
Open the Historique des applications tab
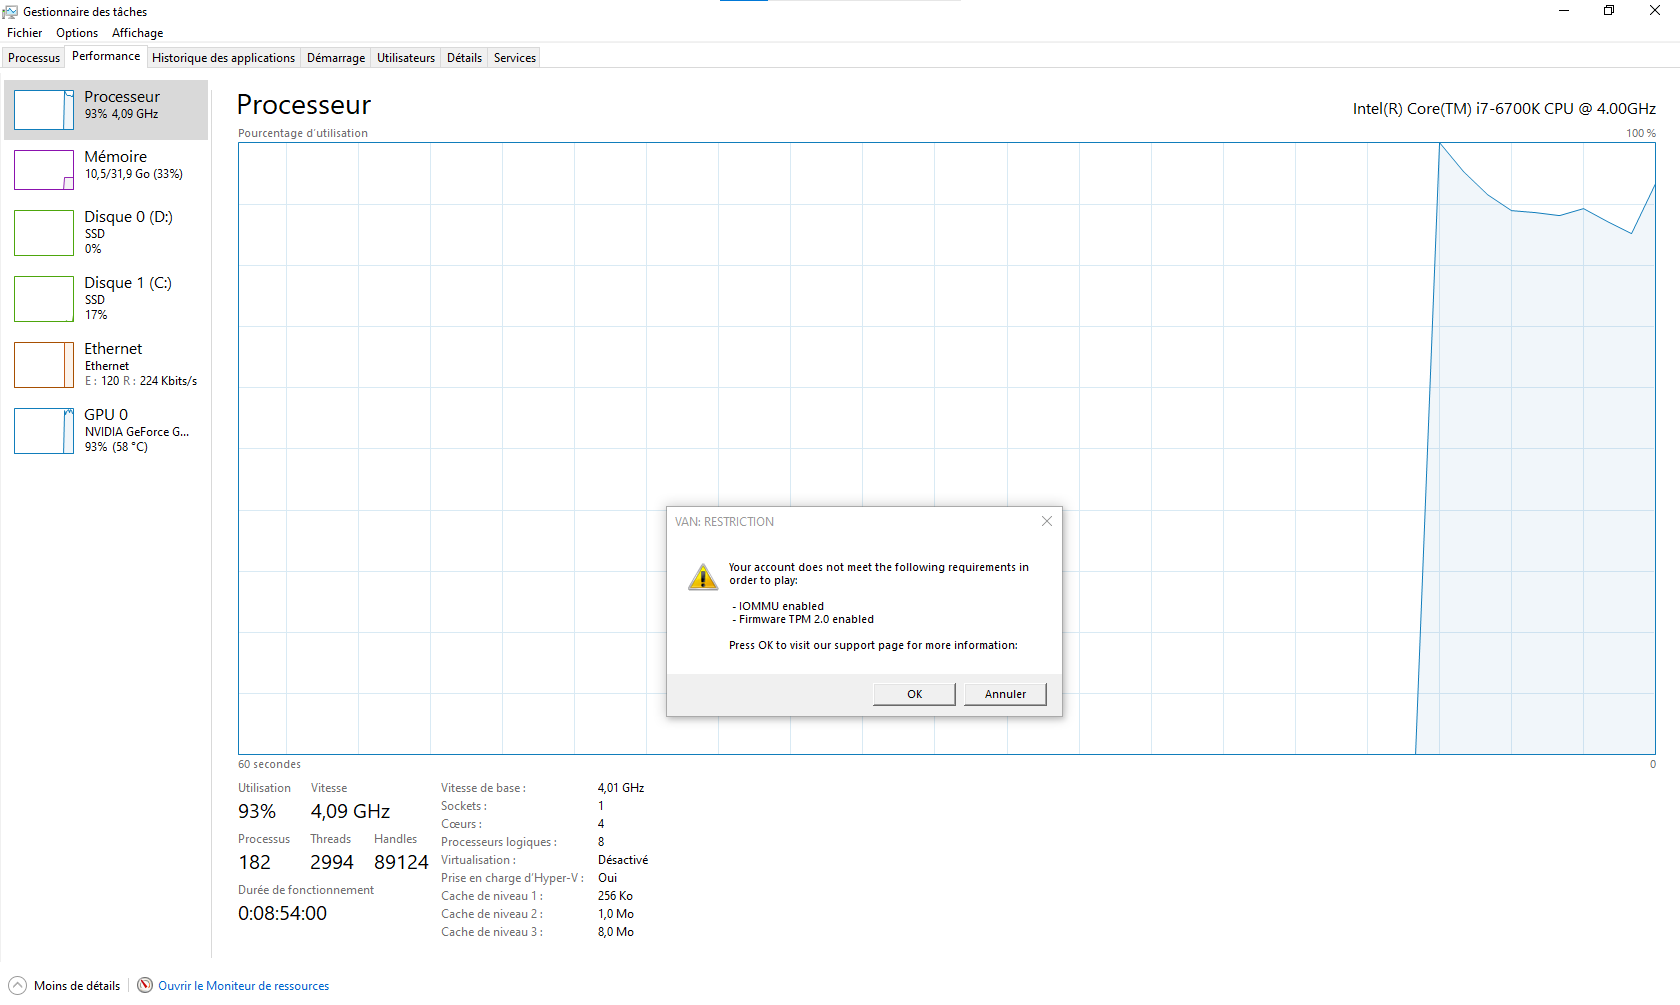[x=224, y=58]
